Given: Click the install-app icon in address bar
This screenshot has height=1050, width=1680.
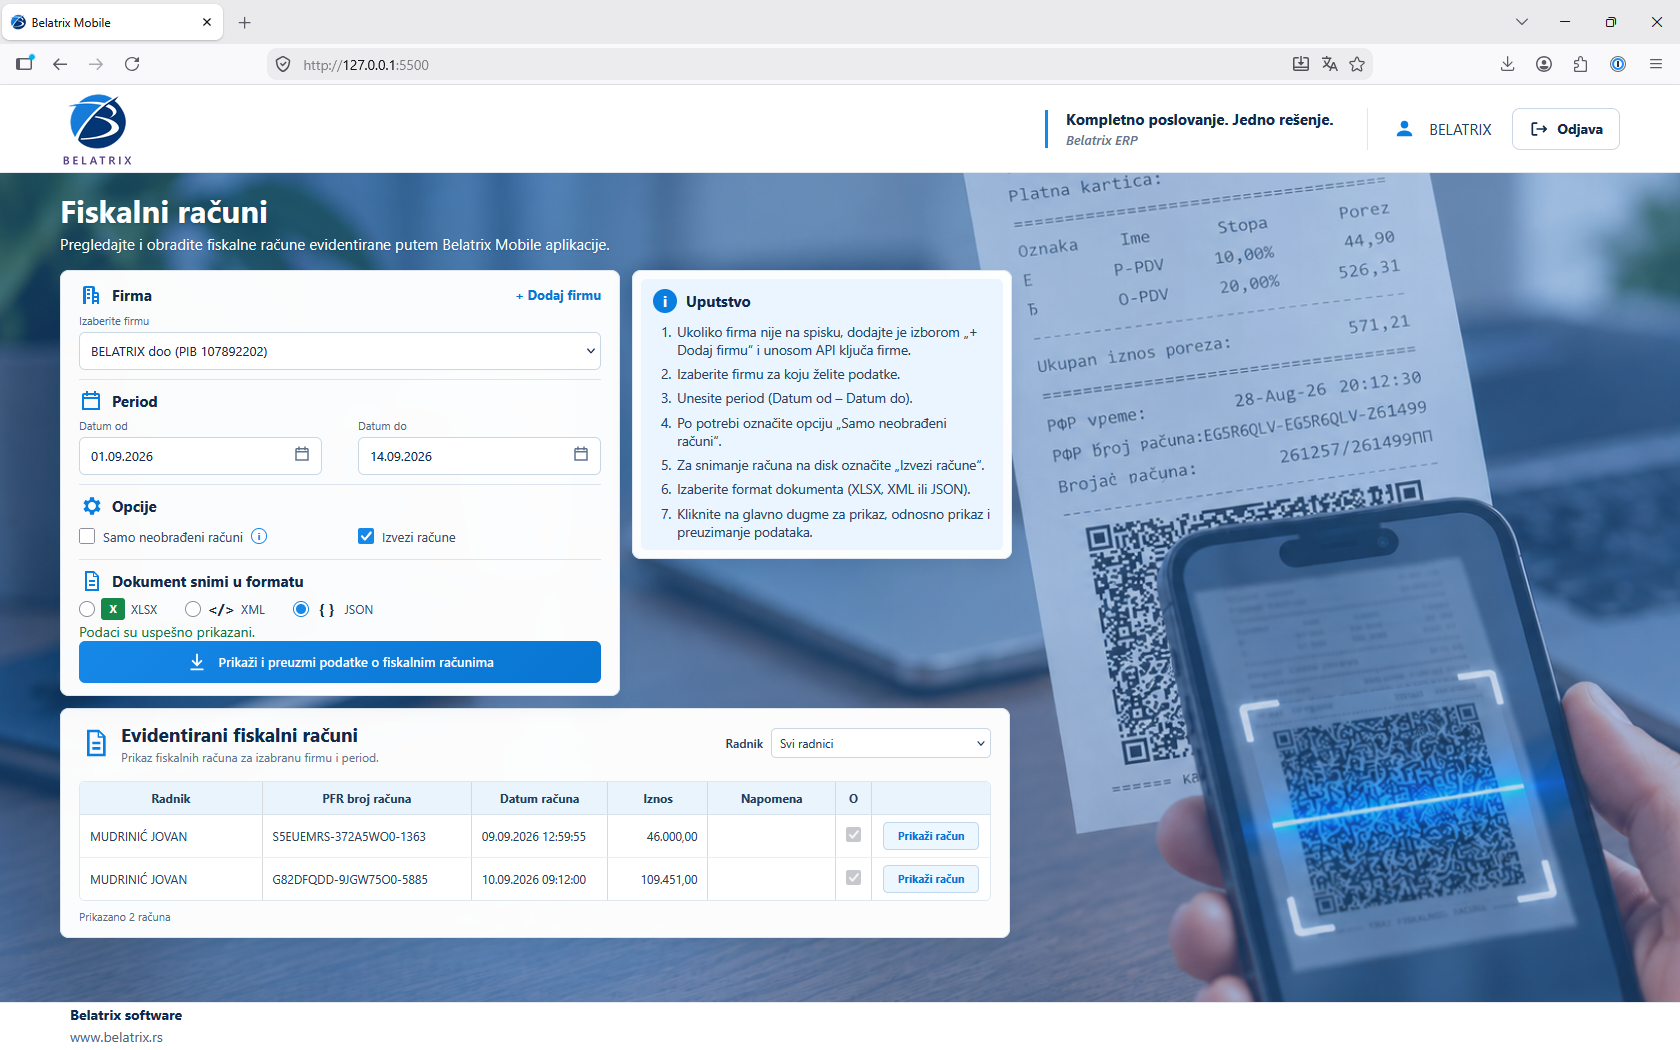Looking at the screenshot, I should tap(1301, 64).
